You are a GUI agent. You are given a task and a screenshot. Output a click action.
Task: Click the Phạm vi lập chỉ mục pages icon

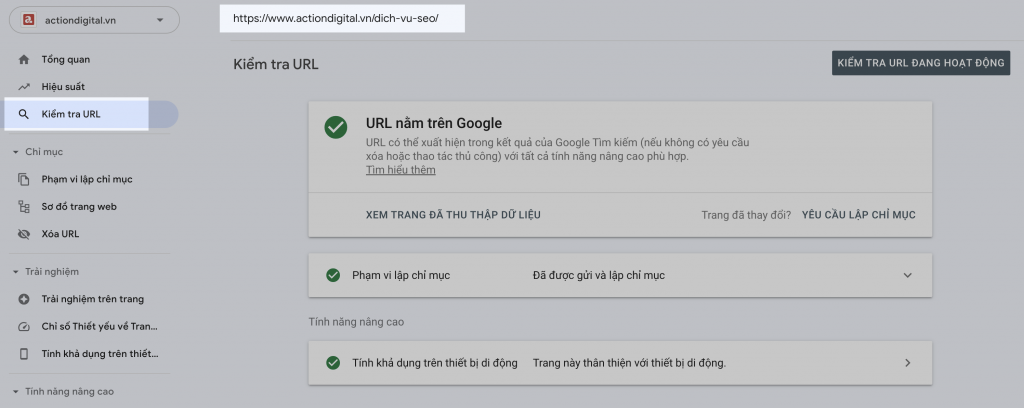point(24,180)
